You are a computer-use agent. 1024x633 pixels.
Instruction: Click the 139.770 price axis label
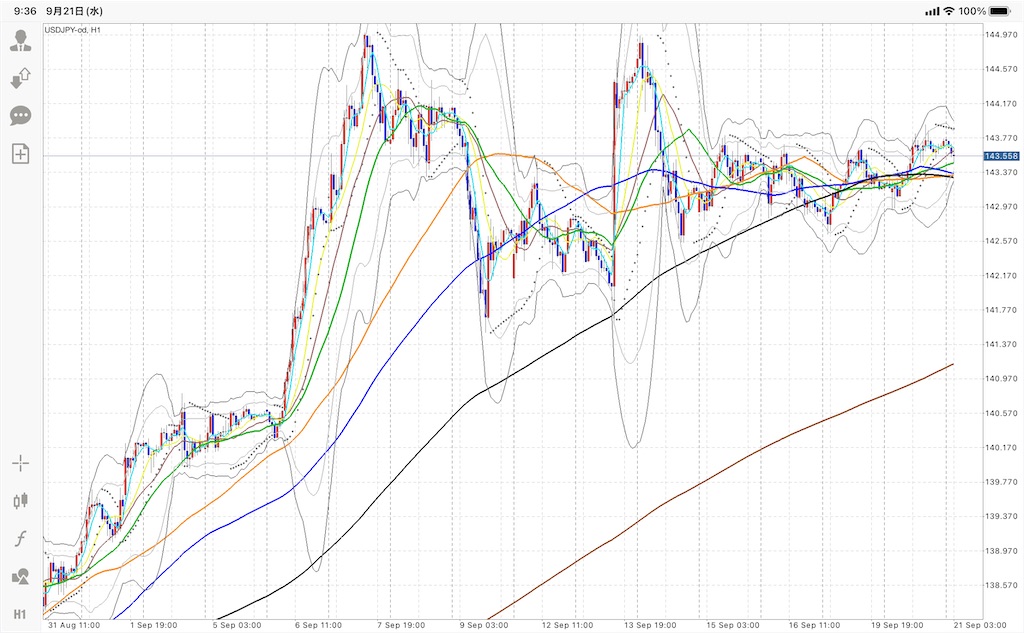1001,482
